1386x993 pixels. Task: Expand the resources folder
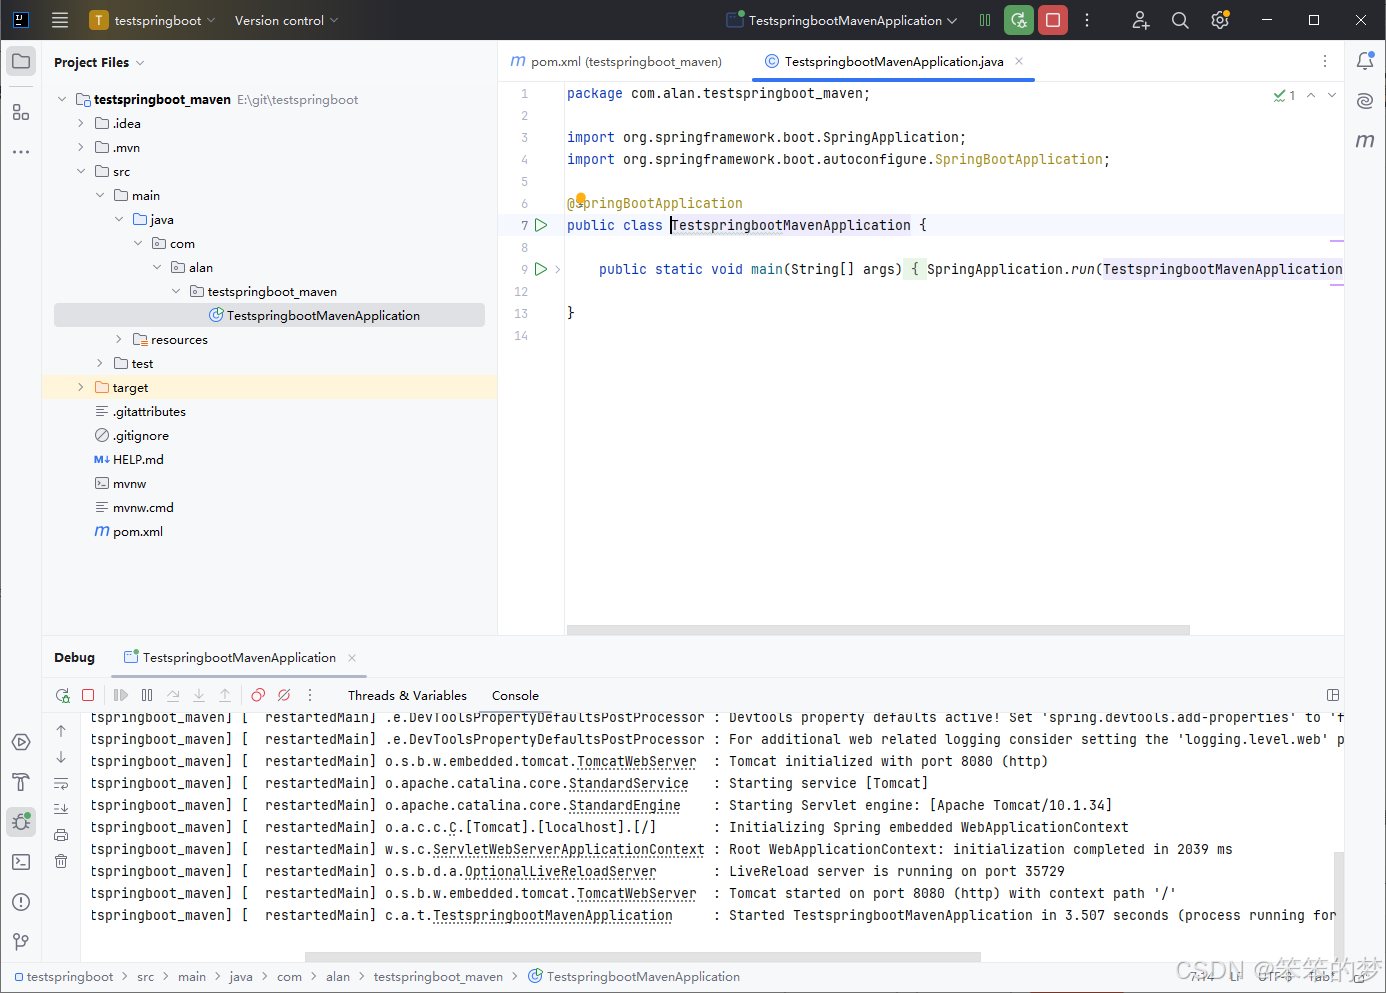click(x=118, y=339)
